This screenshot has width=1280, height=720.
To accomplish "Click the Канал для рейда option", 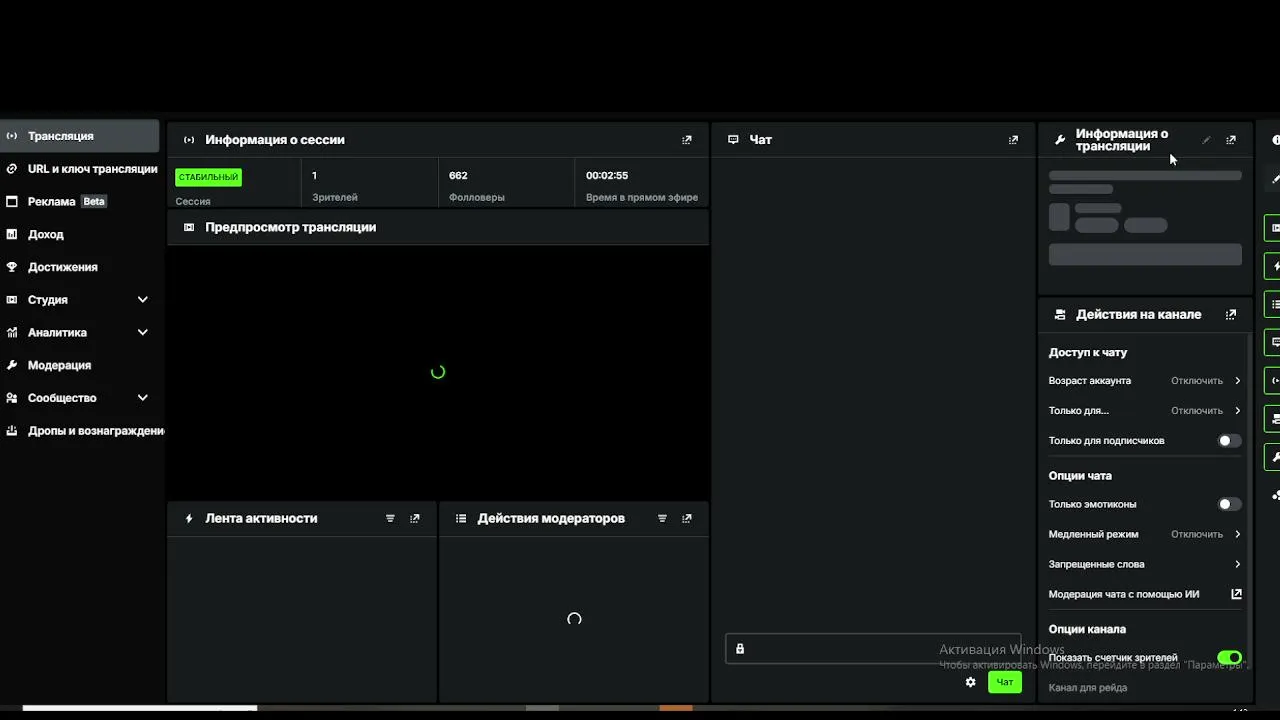I will pos(1088,688).
